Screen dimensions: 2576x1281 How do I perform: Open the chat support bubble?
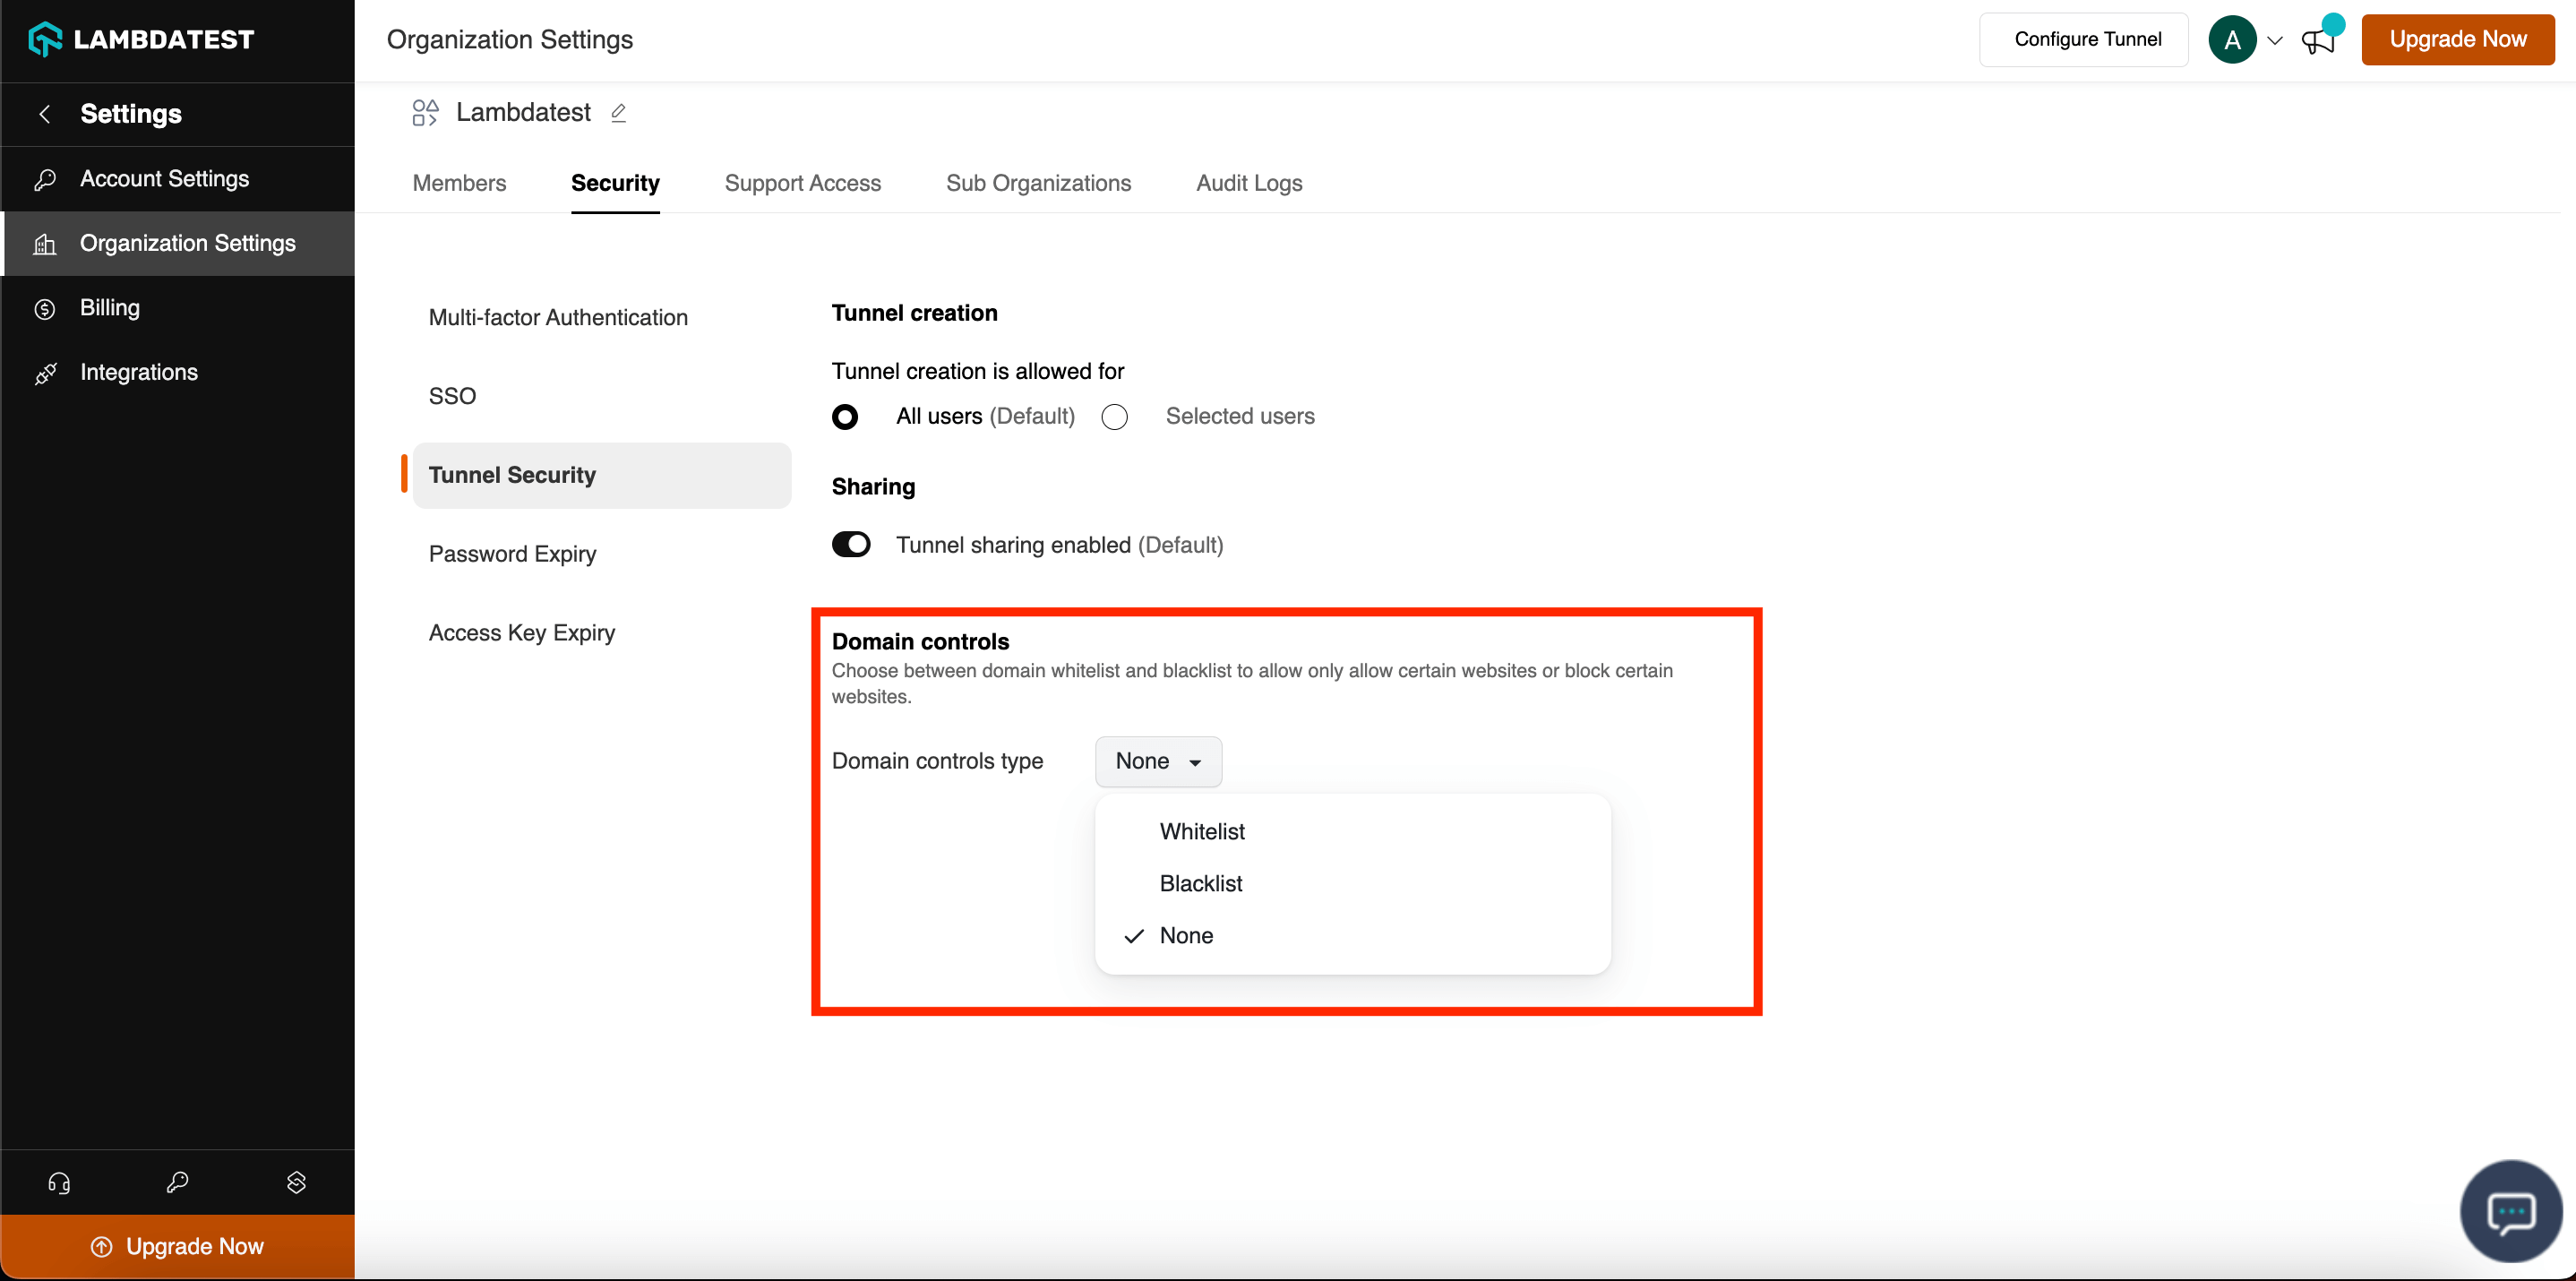coord(2509,1211)
